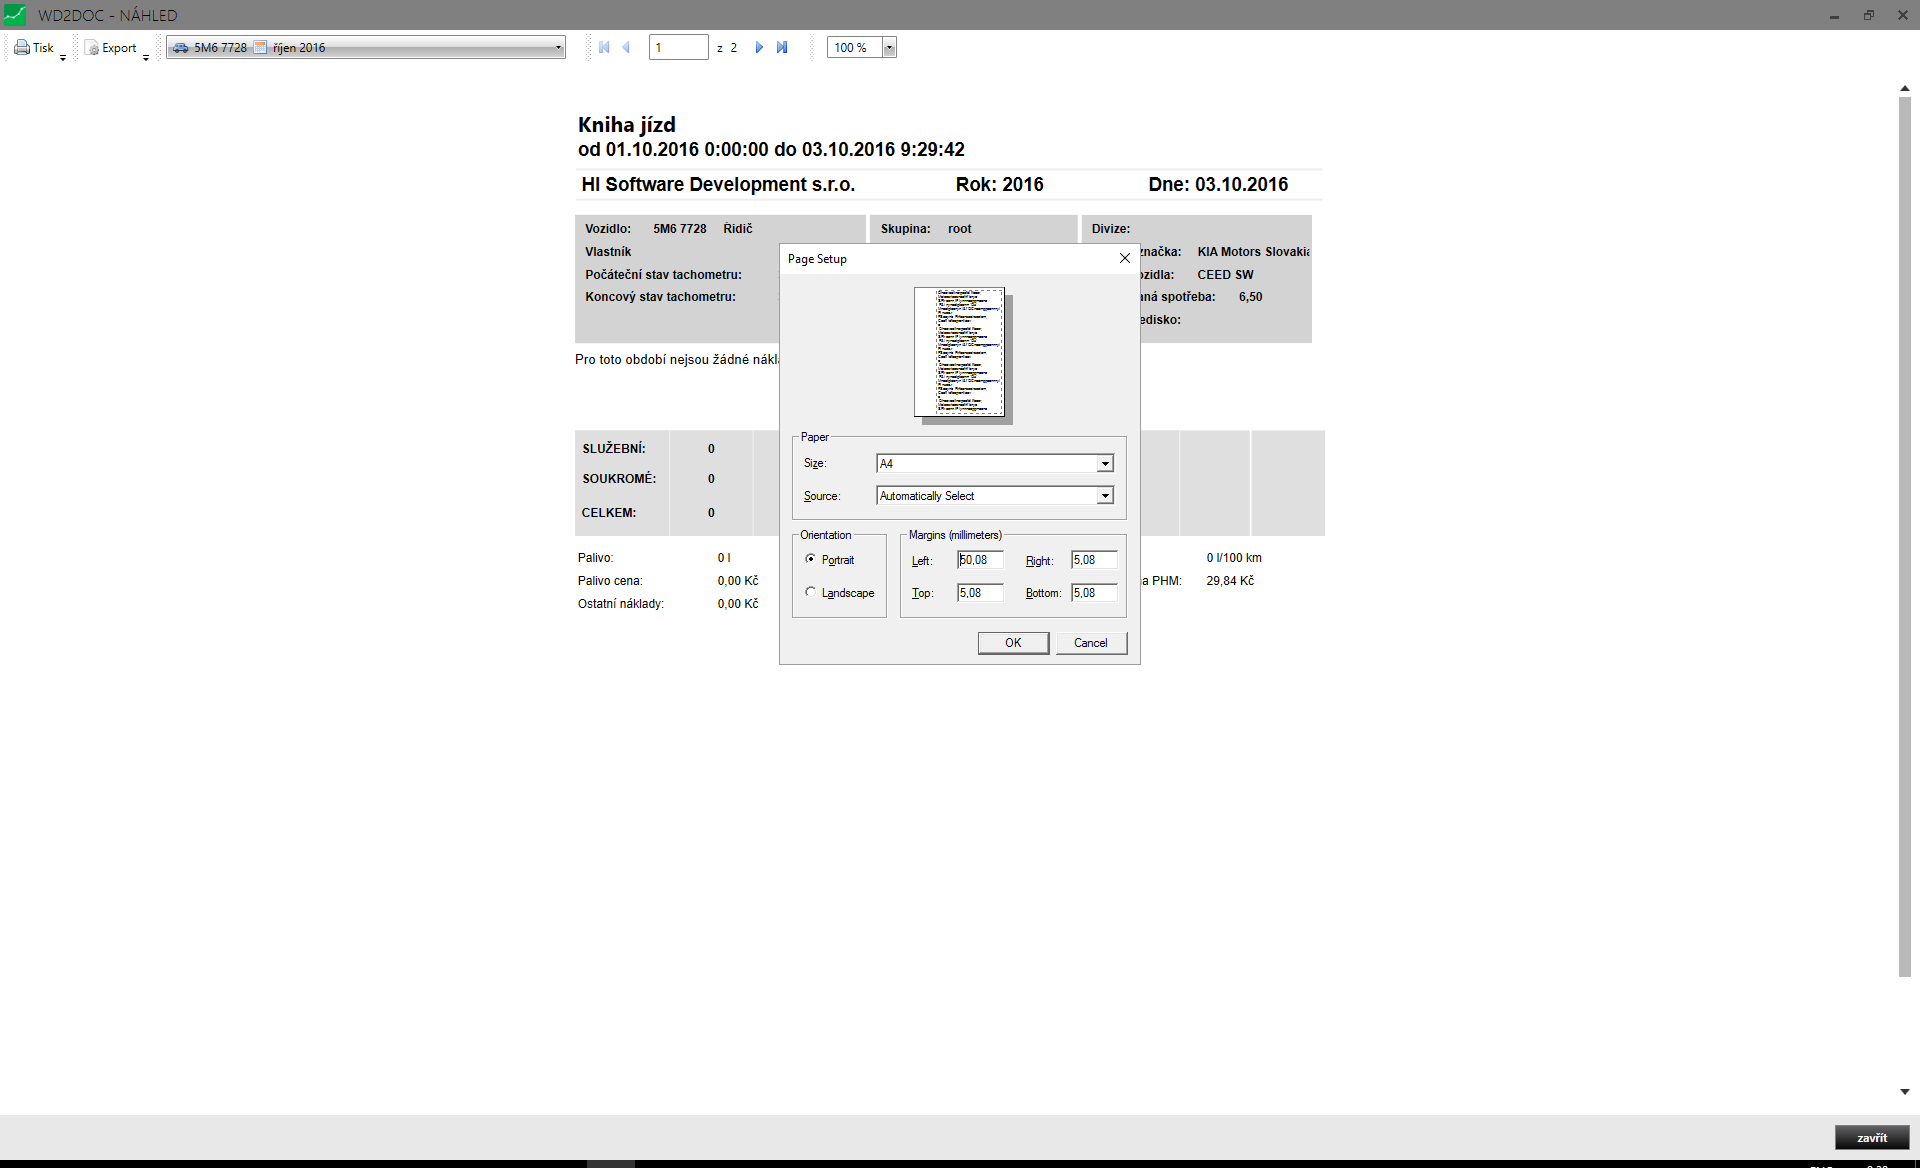Click the Export document icon

[x=92, y=47]
